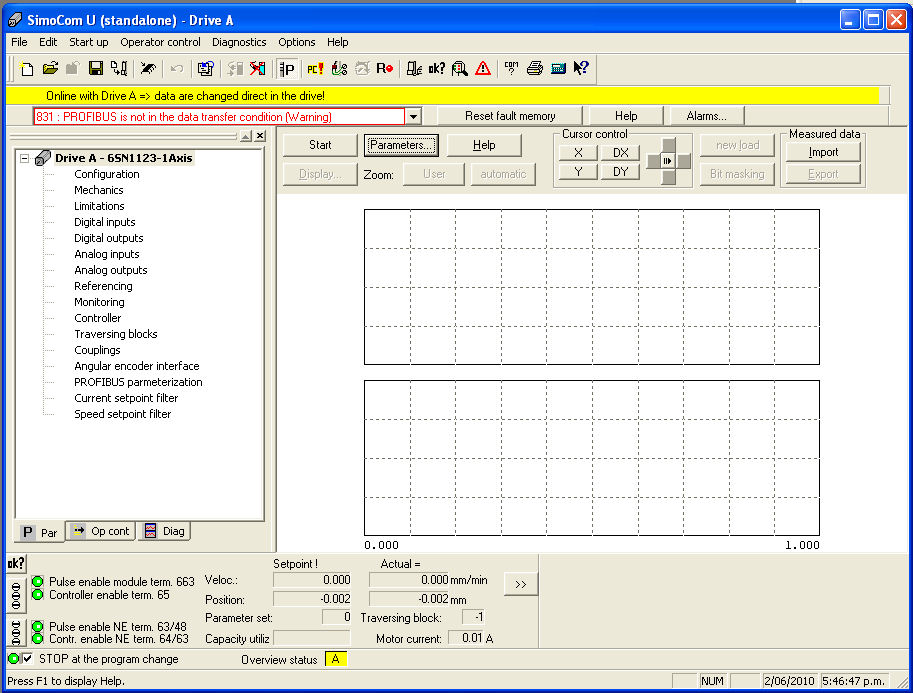Click the blue device icon after the printer

[558, 69]
